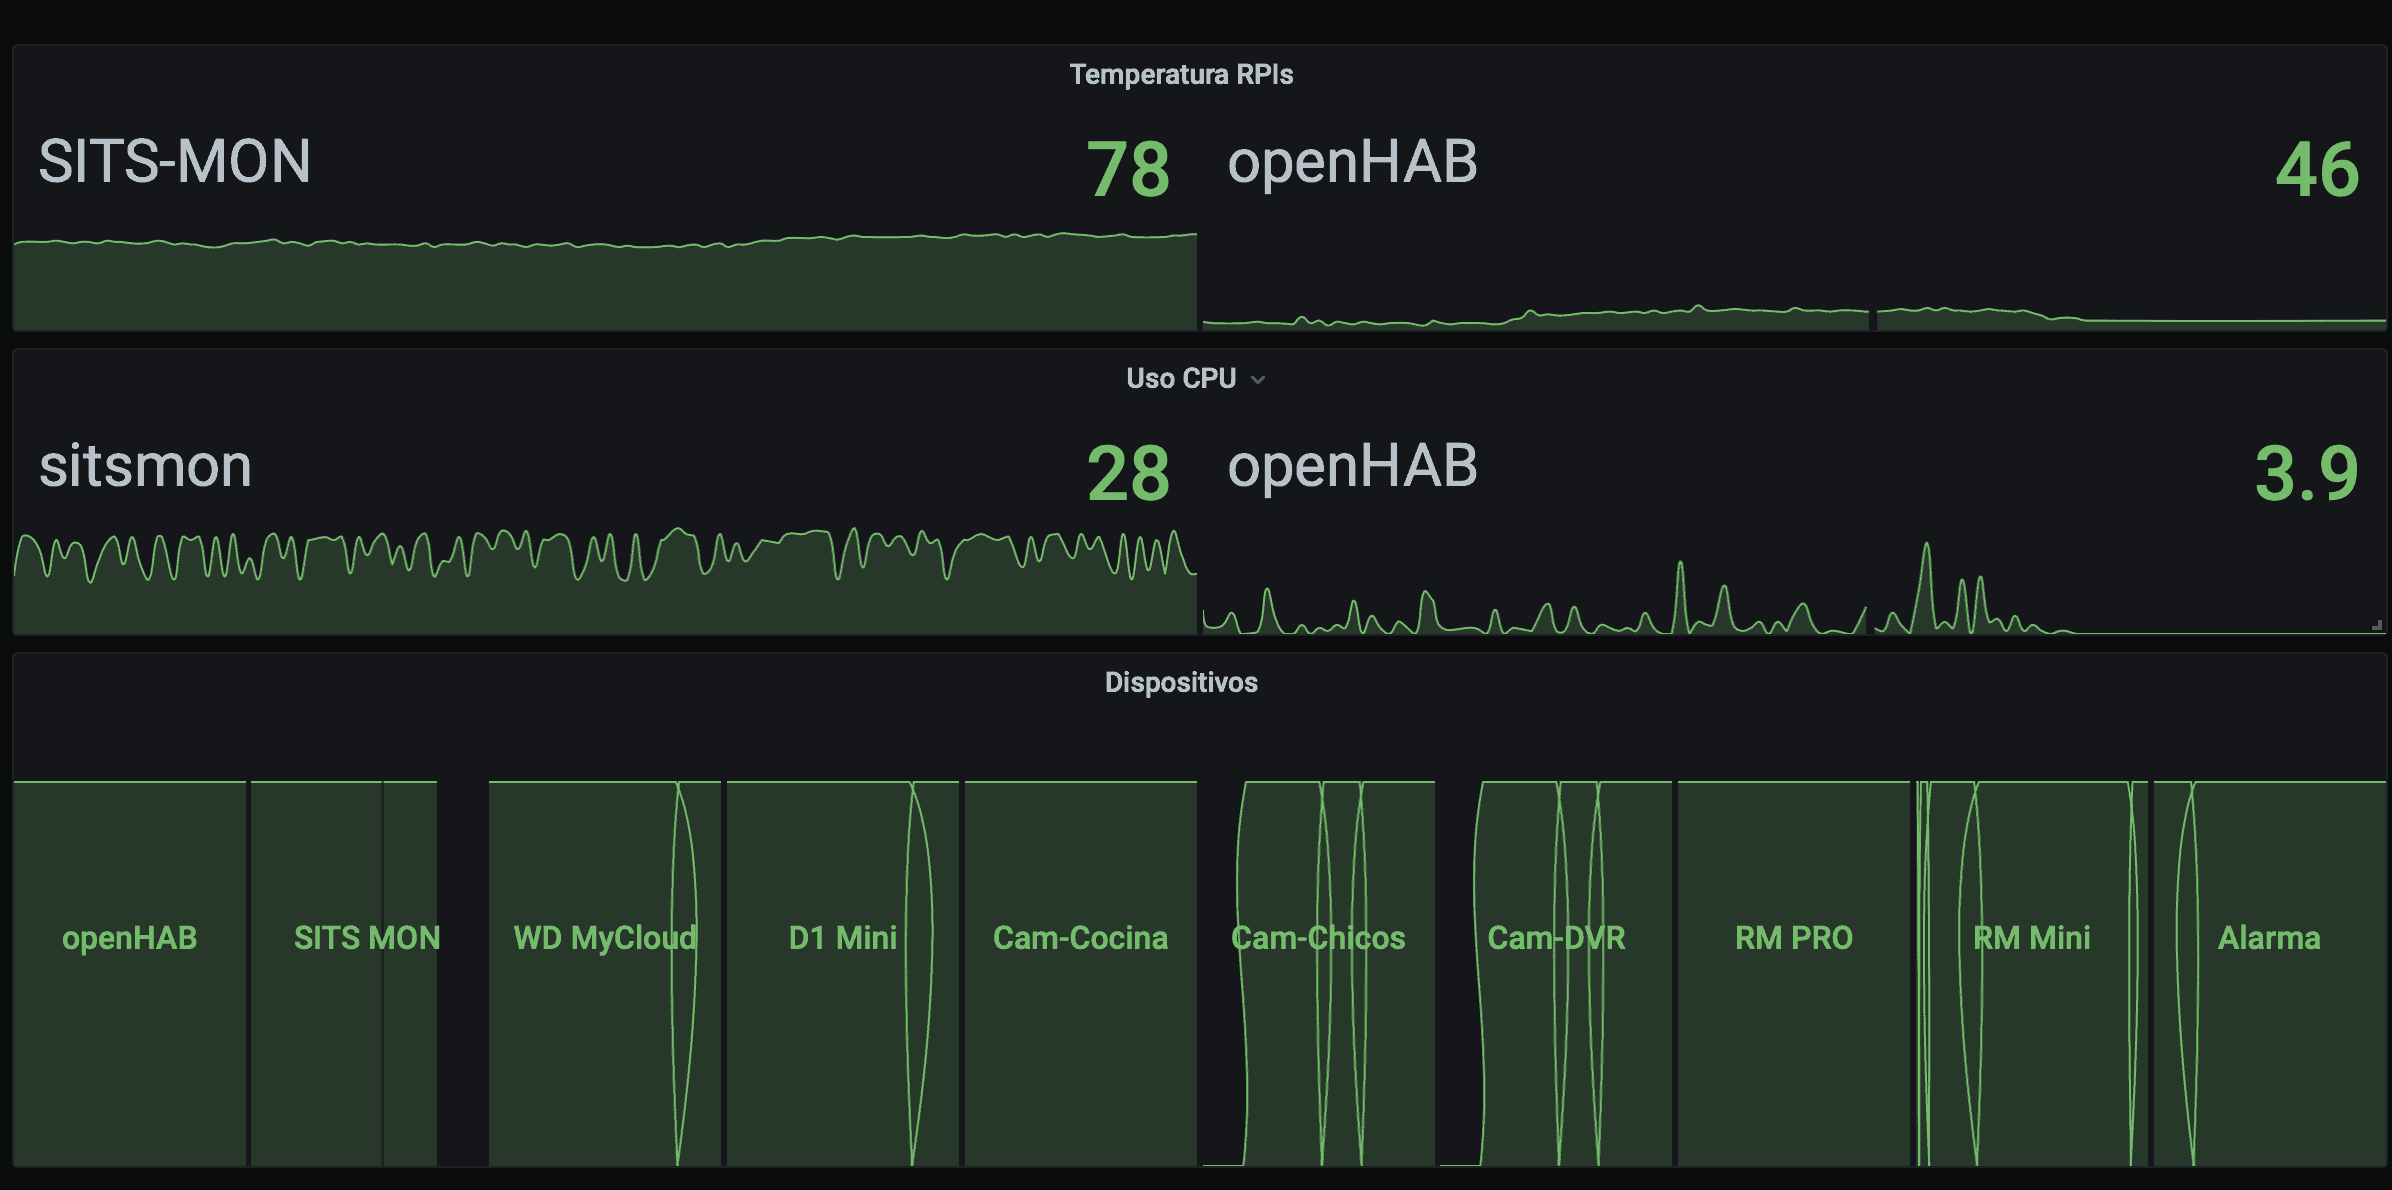Open the Uso CPU panel dropdown chevron

1258,379
